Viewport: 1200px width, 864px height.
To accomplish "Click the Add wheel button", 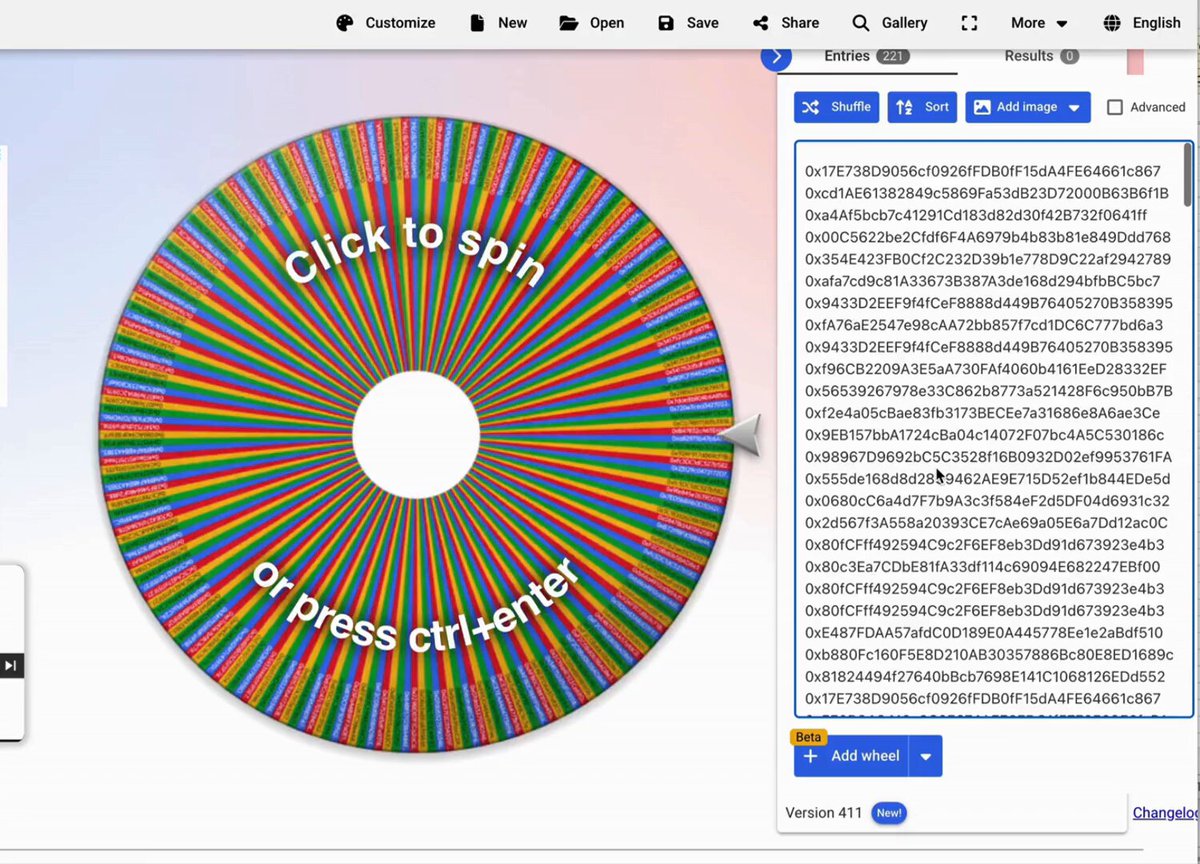I will [852, 756].
